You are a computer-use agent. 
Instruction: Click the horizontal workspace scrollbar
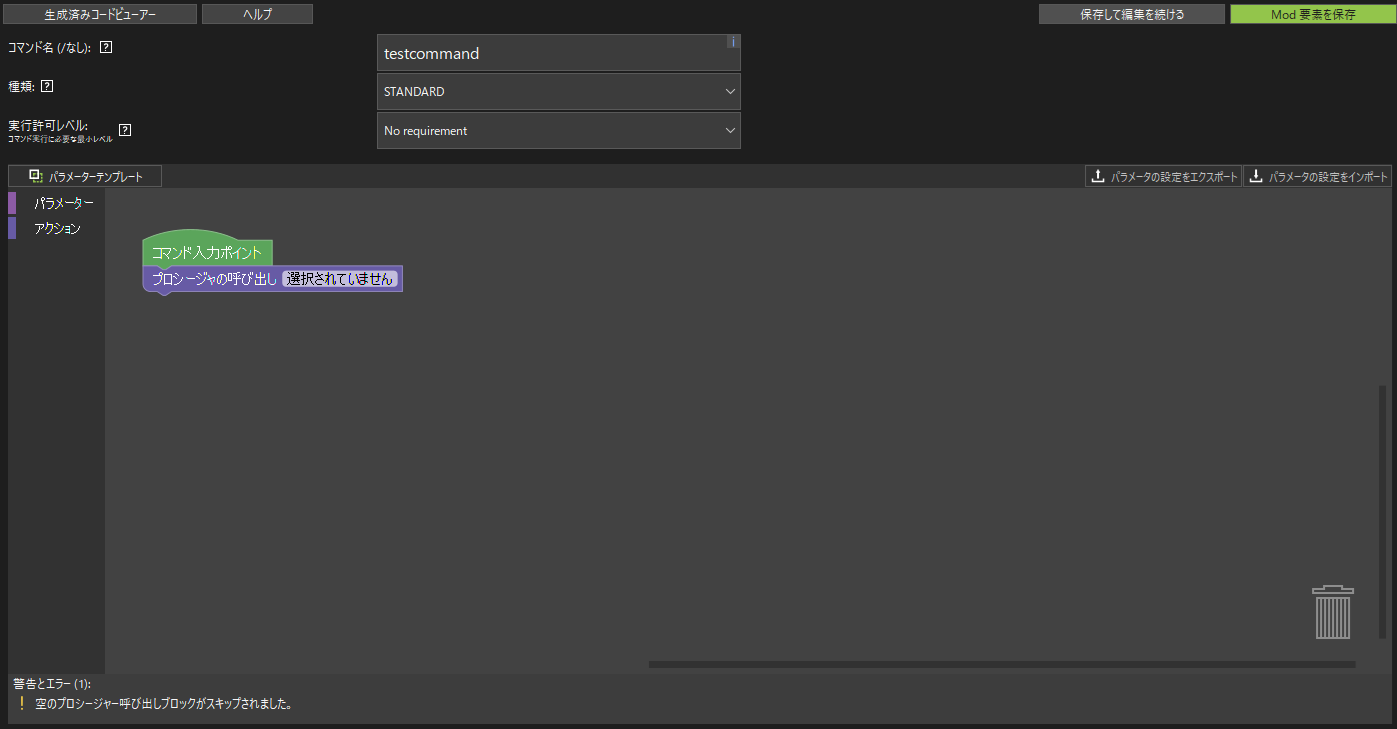[x=1001, y=664]
